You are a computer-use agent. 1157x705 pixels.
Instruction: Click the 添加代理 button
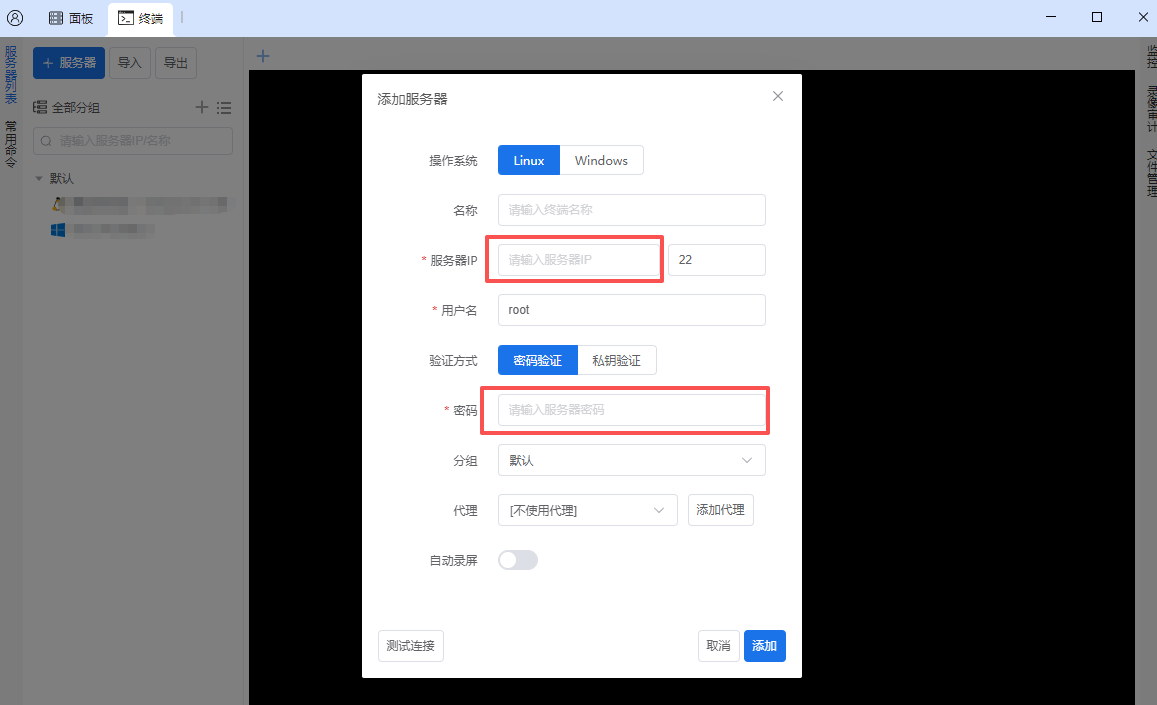point(720,510)
